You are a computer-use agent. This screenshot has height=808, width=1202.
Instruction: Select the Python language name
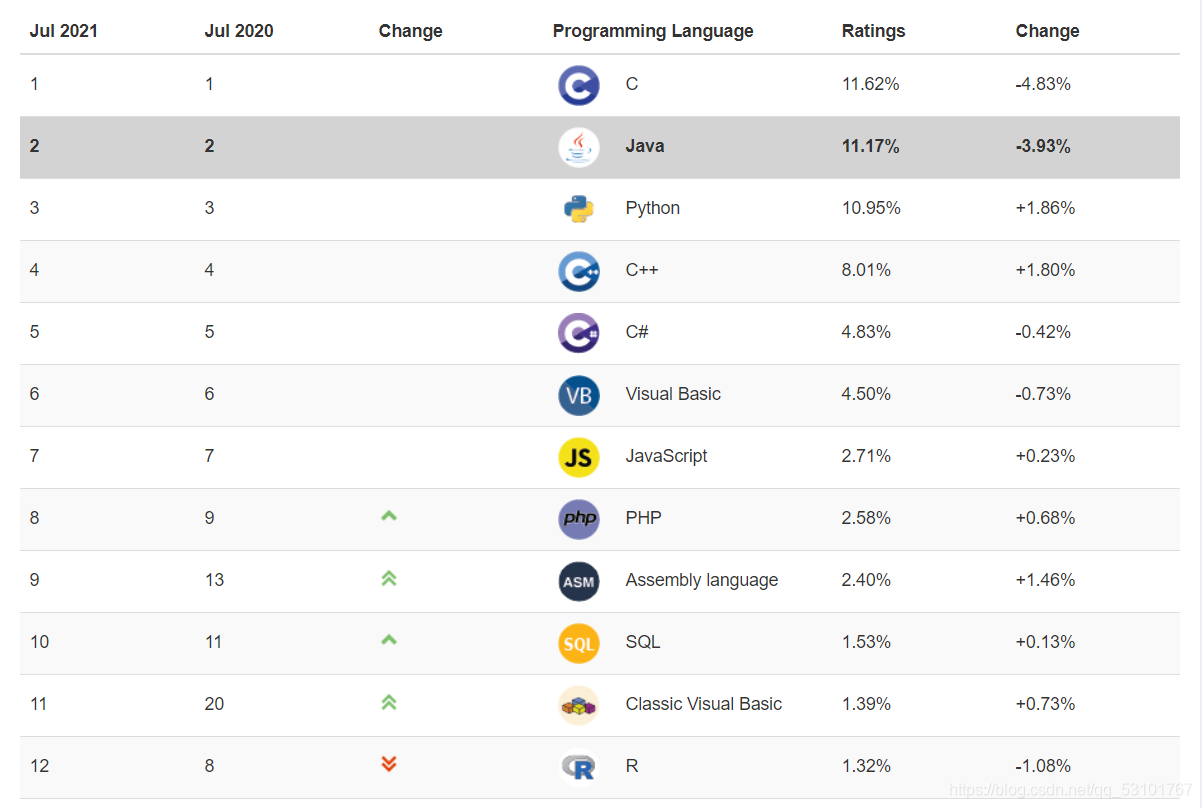point(653,208)
